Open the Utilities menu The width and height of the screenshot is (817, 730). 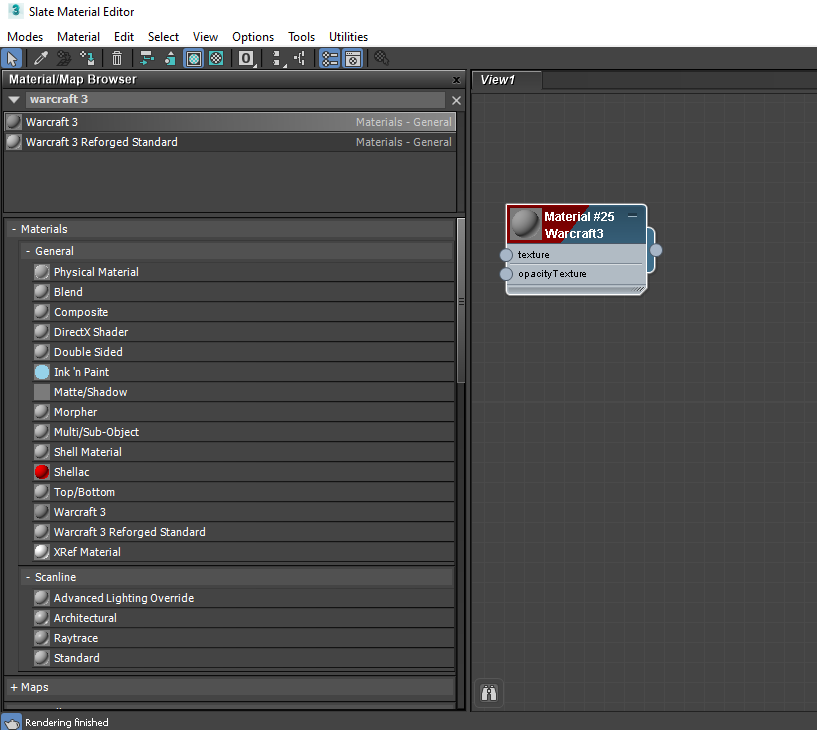[348, 37]
